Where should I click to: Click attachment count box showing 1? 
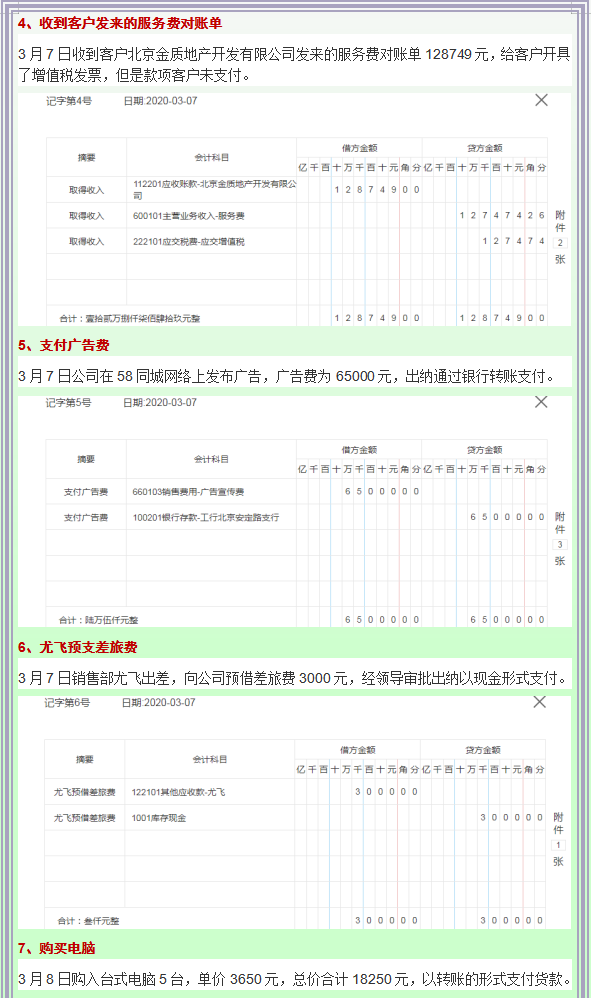click(x=558, y=845)
